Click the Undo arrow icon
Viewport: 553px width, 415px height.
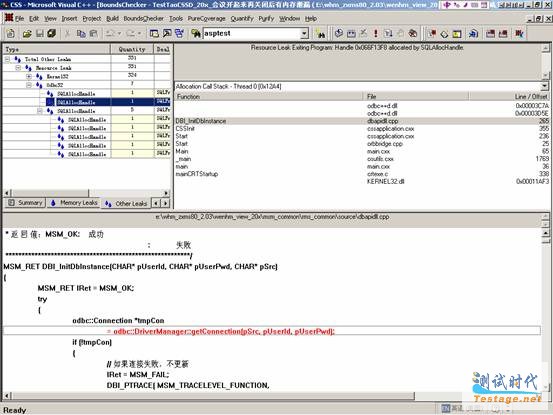110,33
